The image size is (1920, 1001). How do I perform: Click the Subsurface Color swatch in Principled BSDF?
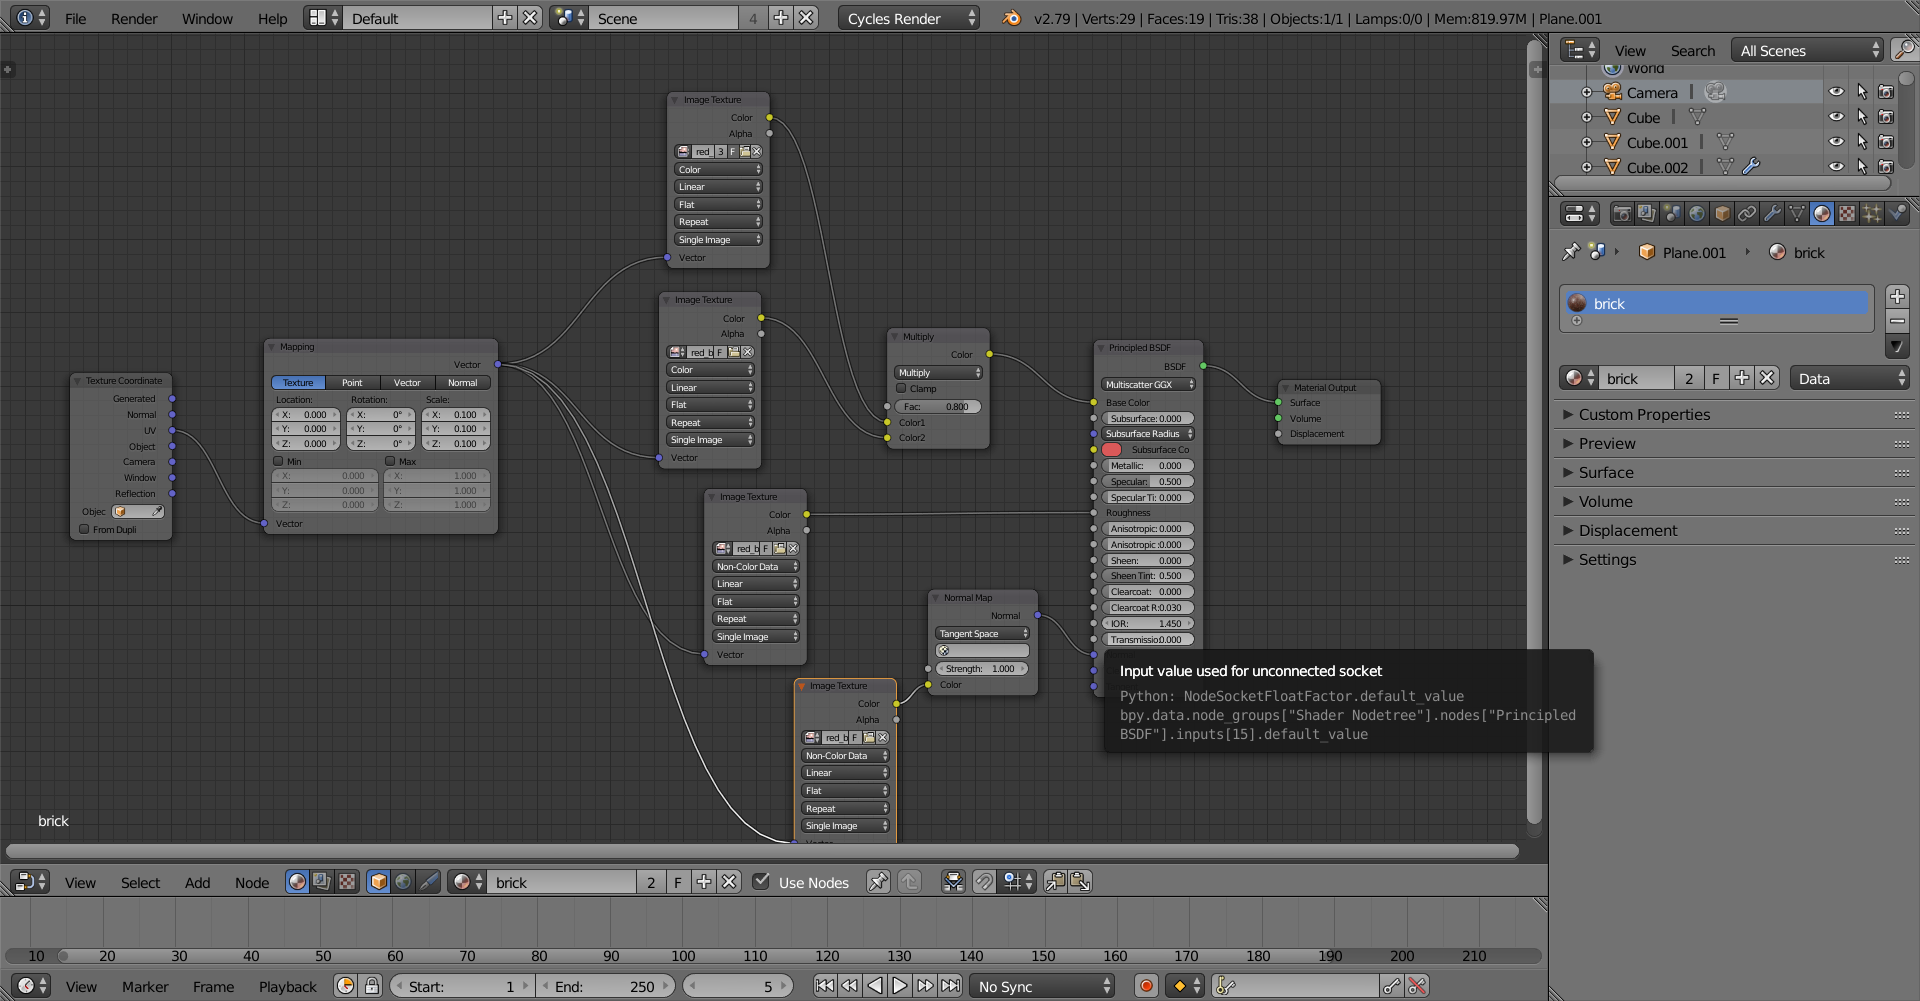click(x=1111, y=449)
